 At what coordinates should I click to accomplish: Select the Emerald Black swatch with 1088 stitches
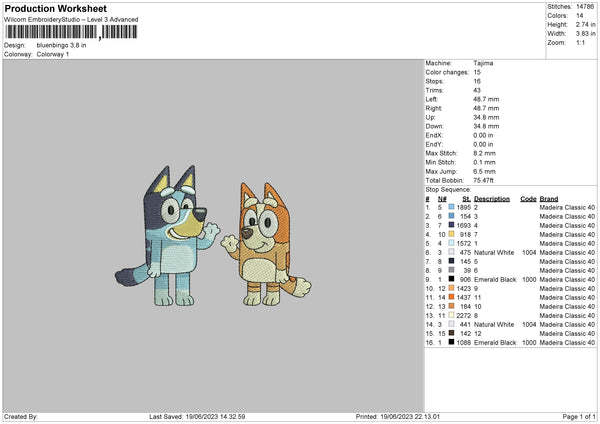click(451, 342)
